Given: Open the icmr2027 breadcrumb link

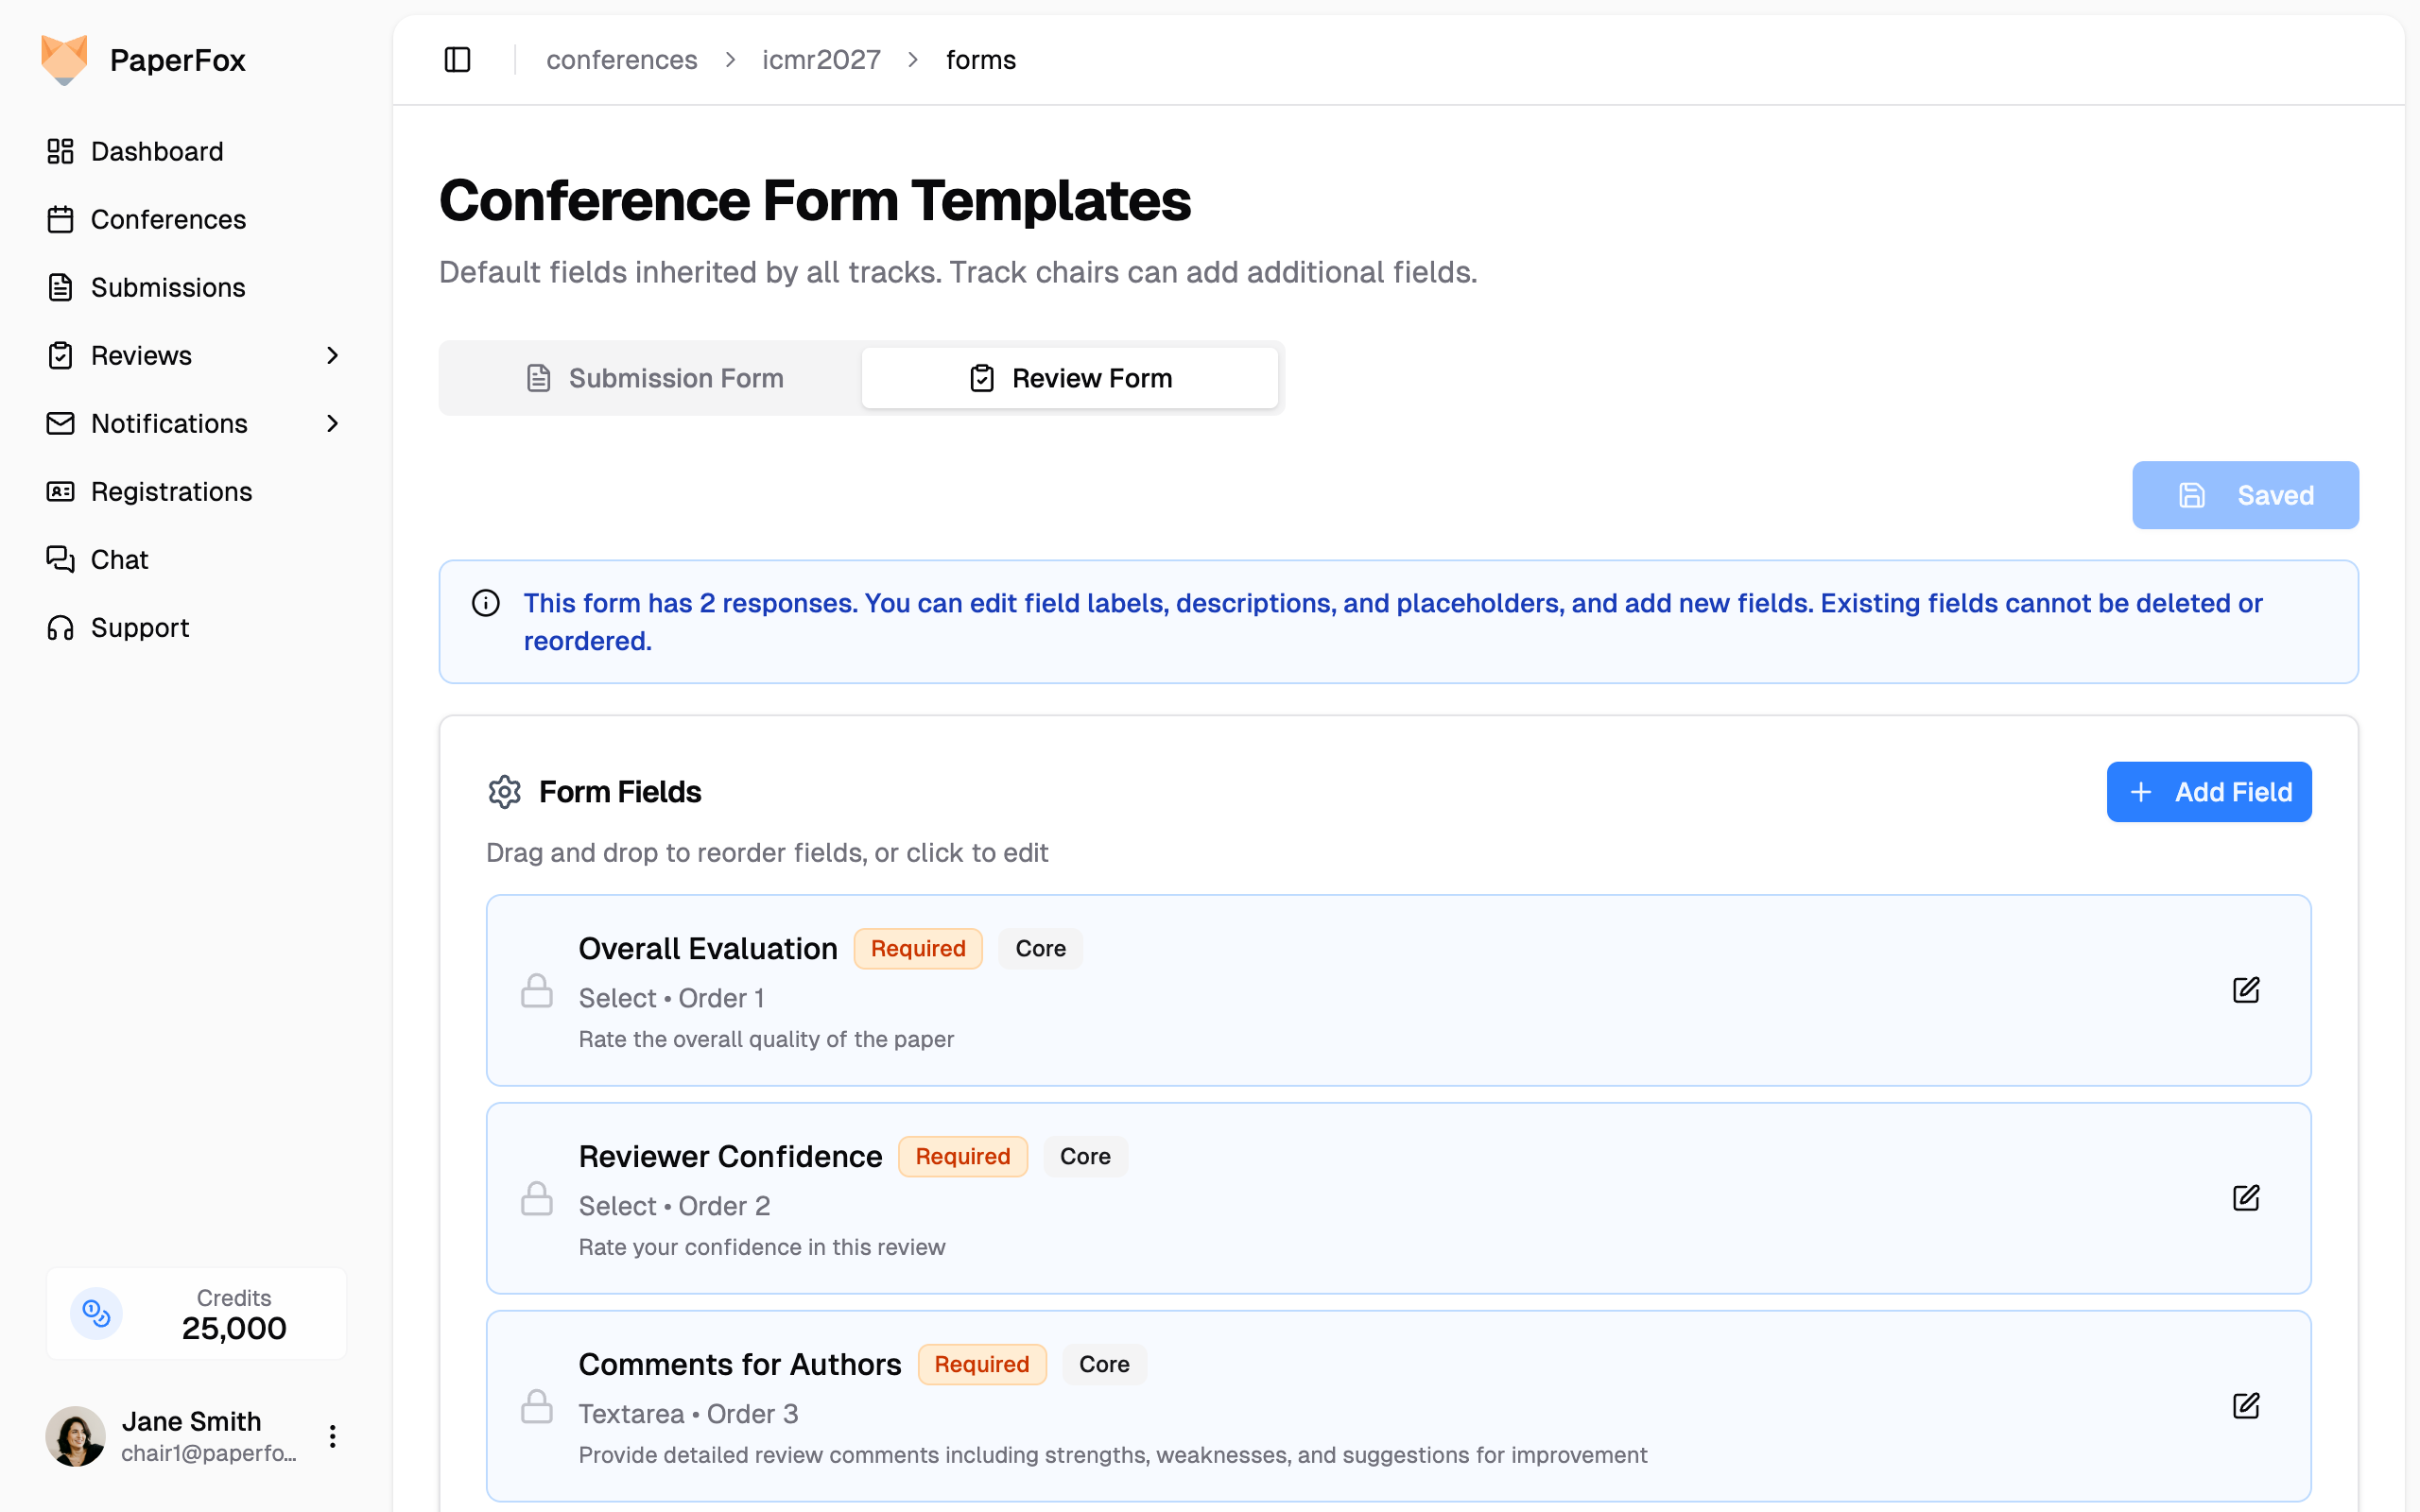Looking at the screenshot, I should 821,60.
